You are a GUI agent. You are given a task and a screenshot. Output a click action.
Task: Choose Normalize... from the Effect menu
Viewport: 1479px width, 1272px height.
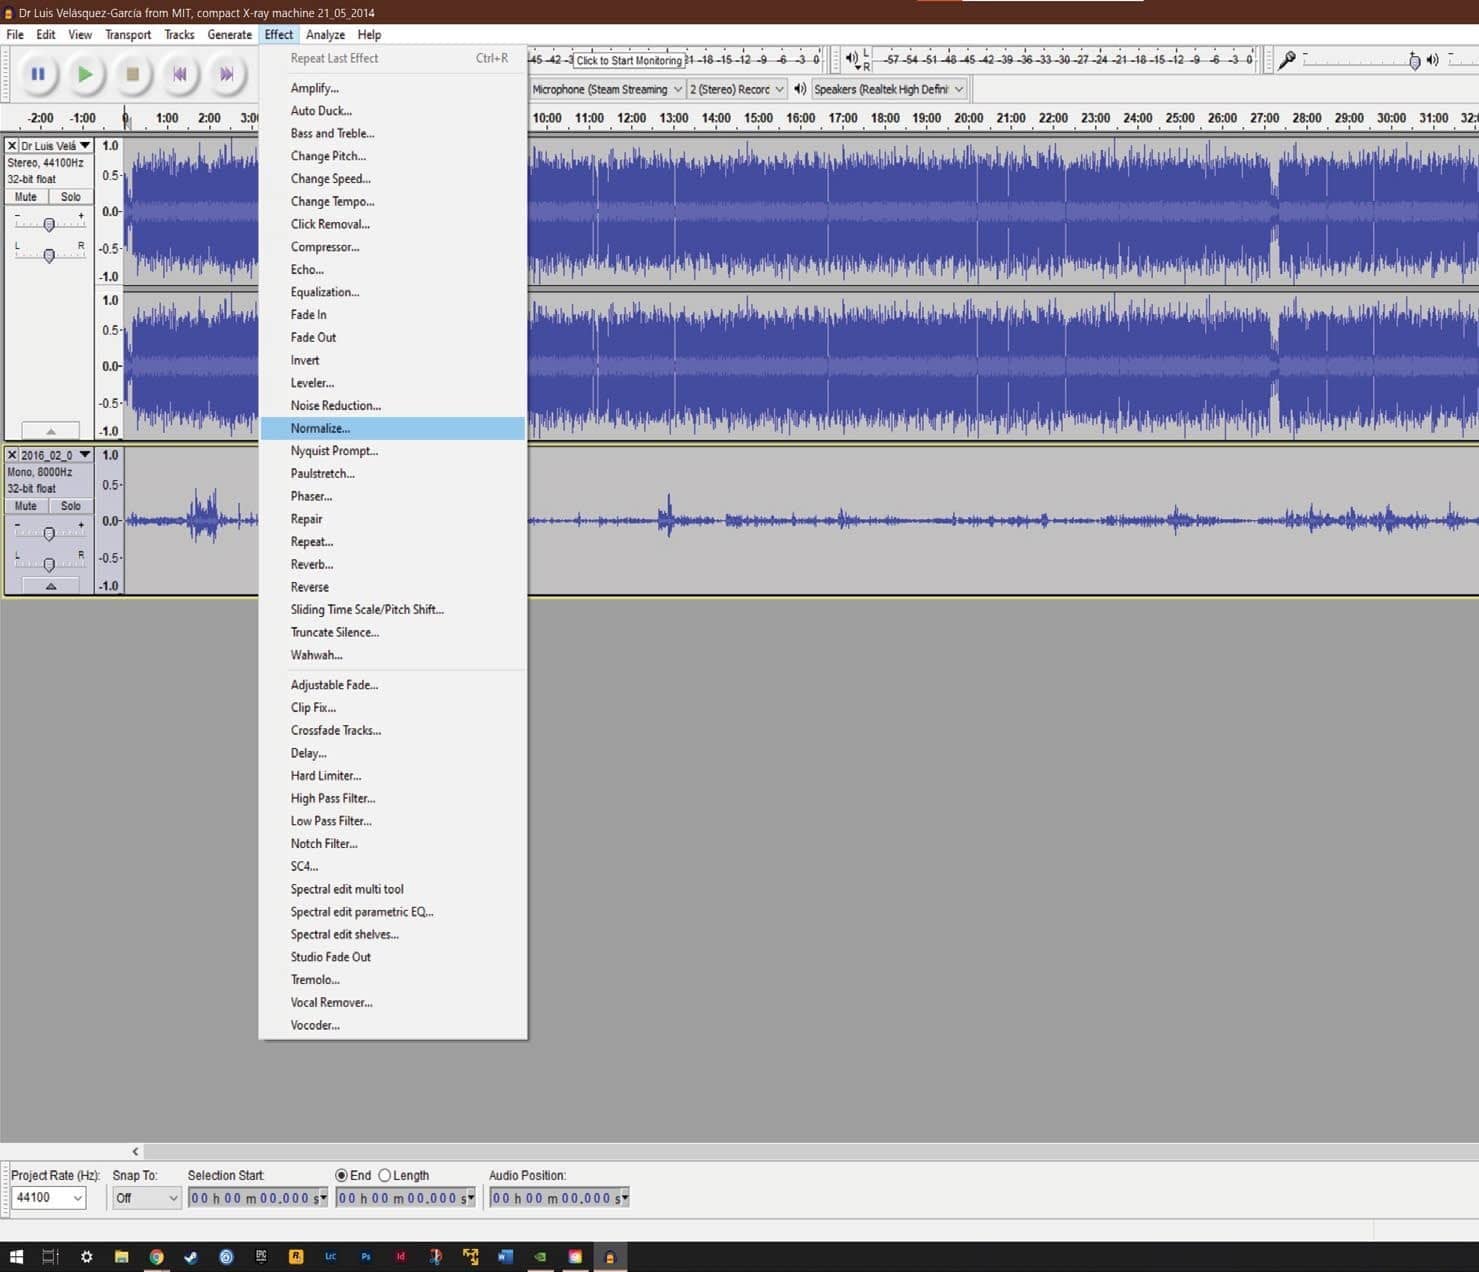pos(392,428)
